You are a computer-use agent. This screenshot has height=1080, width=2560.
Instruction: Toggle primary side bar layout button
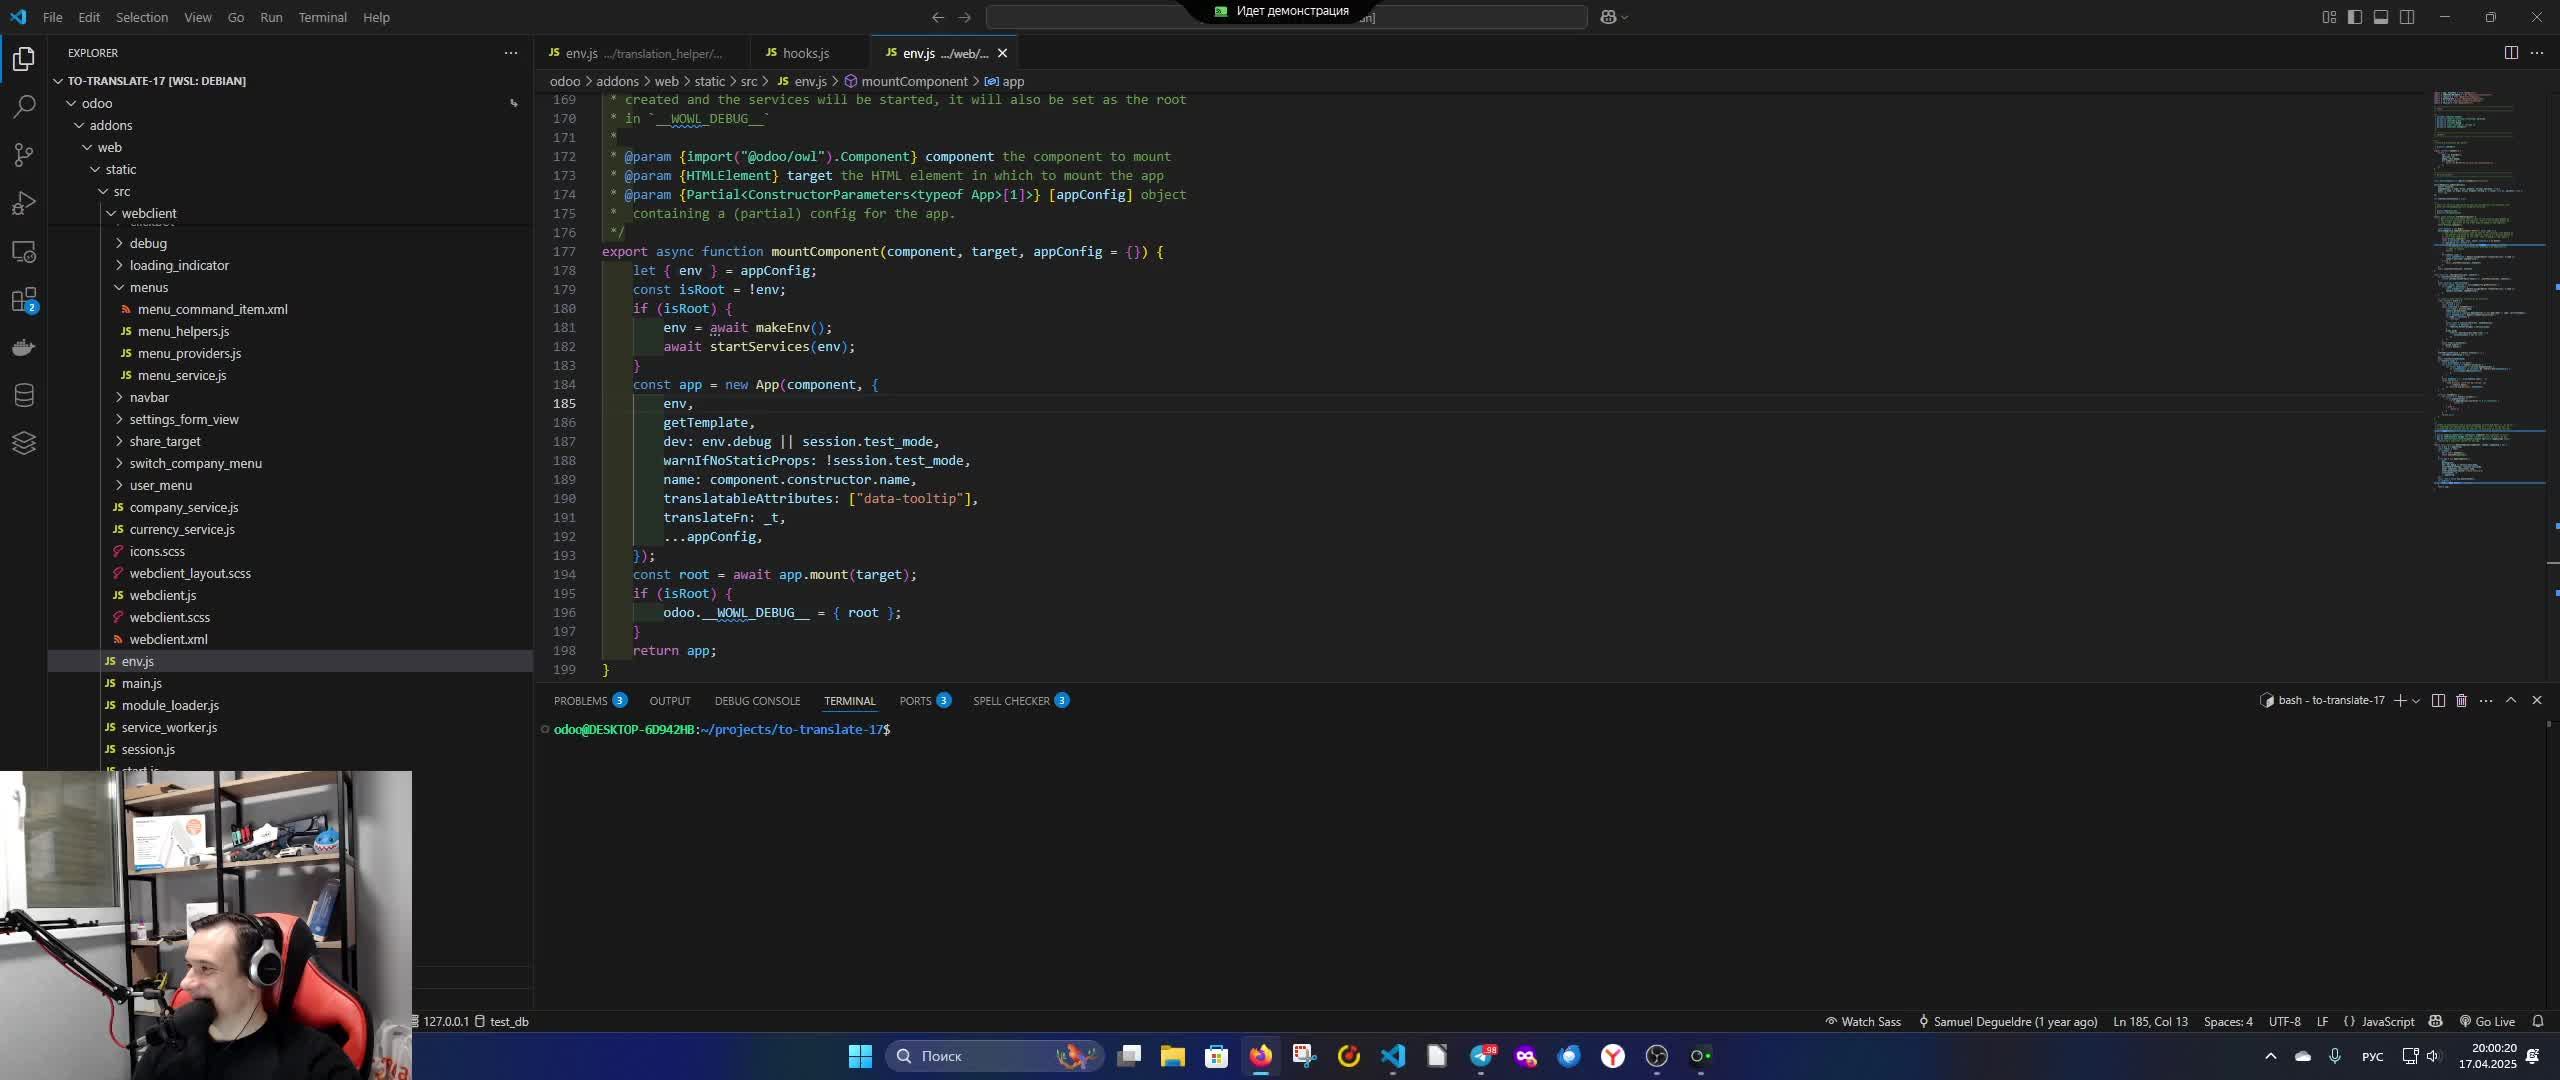pyautogui.click(x=2355, y=17)
